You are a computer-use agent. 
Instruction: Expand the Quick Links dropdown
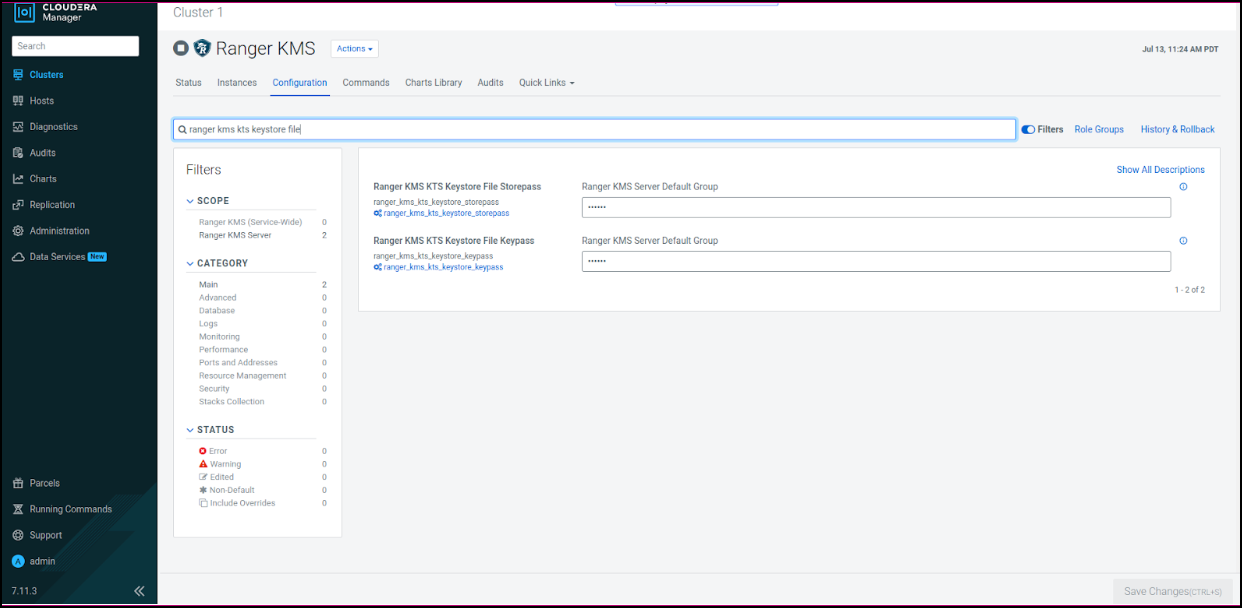click(x=546, y=83)
